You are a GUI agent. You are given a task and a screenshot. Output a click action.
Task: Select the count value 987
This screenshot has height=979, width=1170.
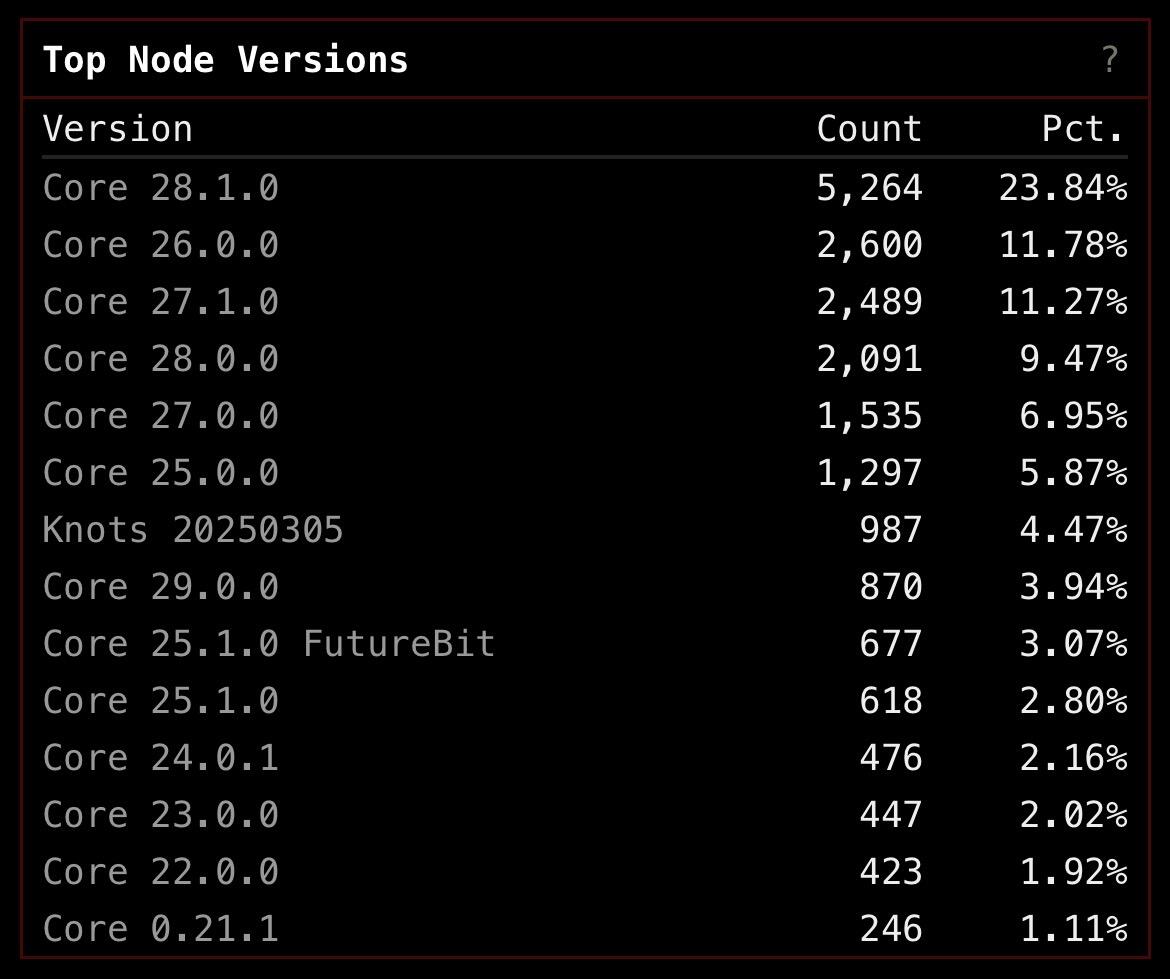tap(891, 530)
